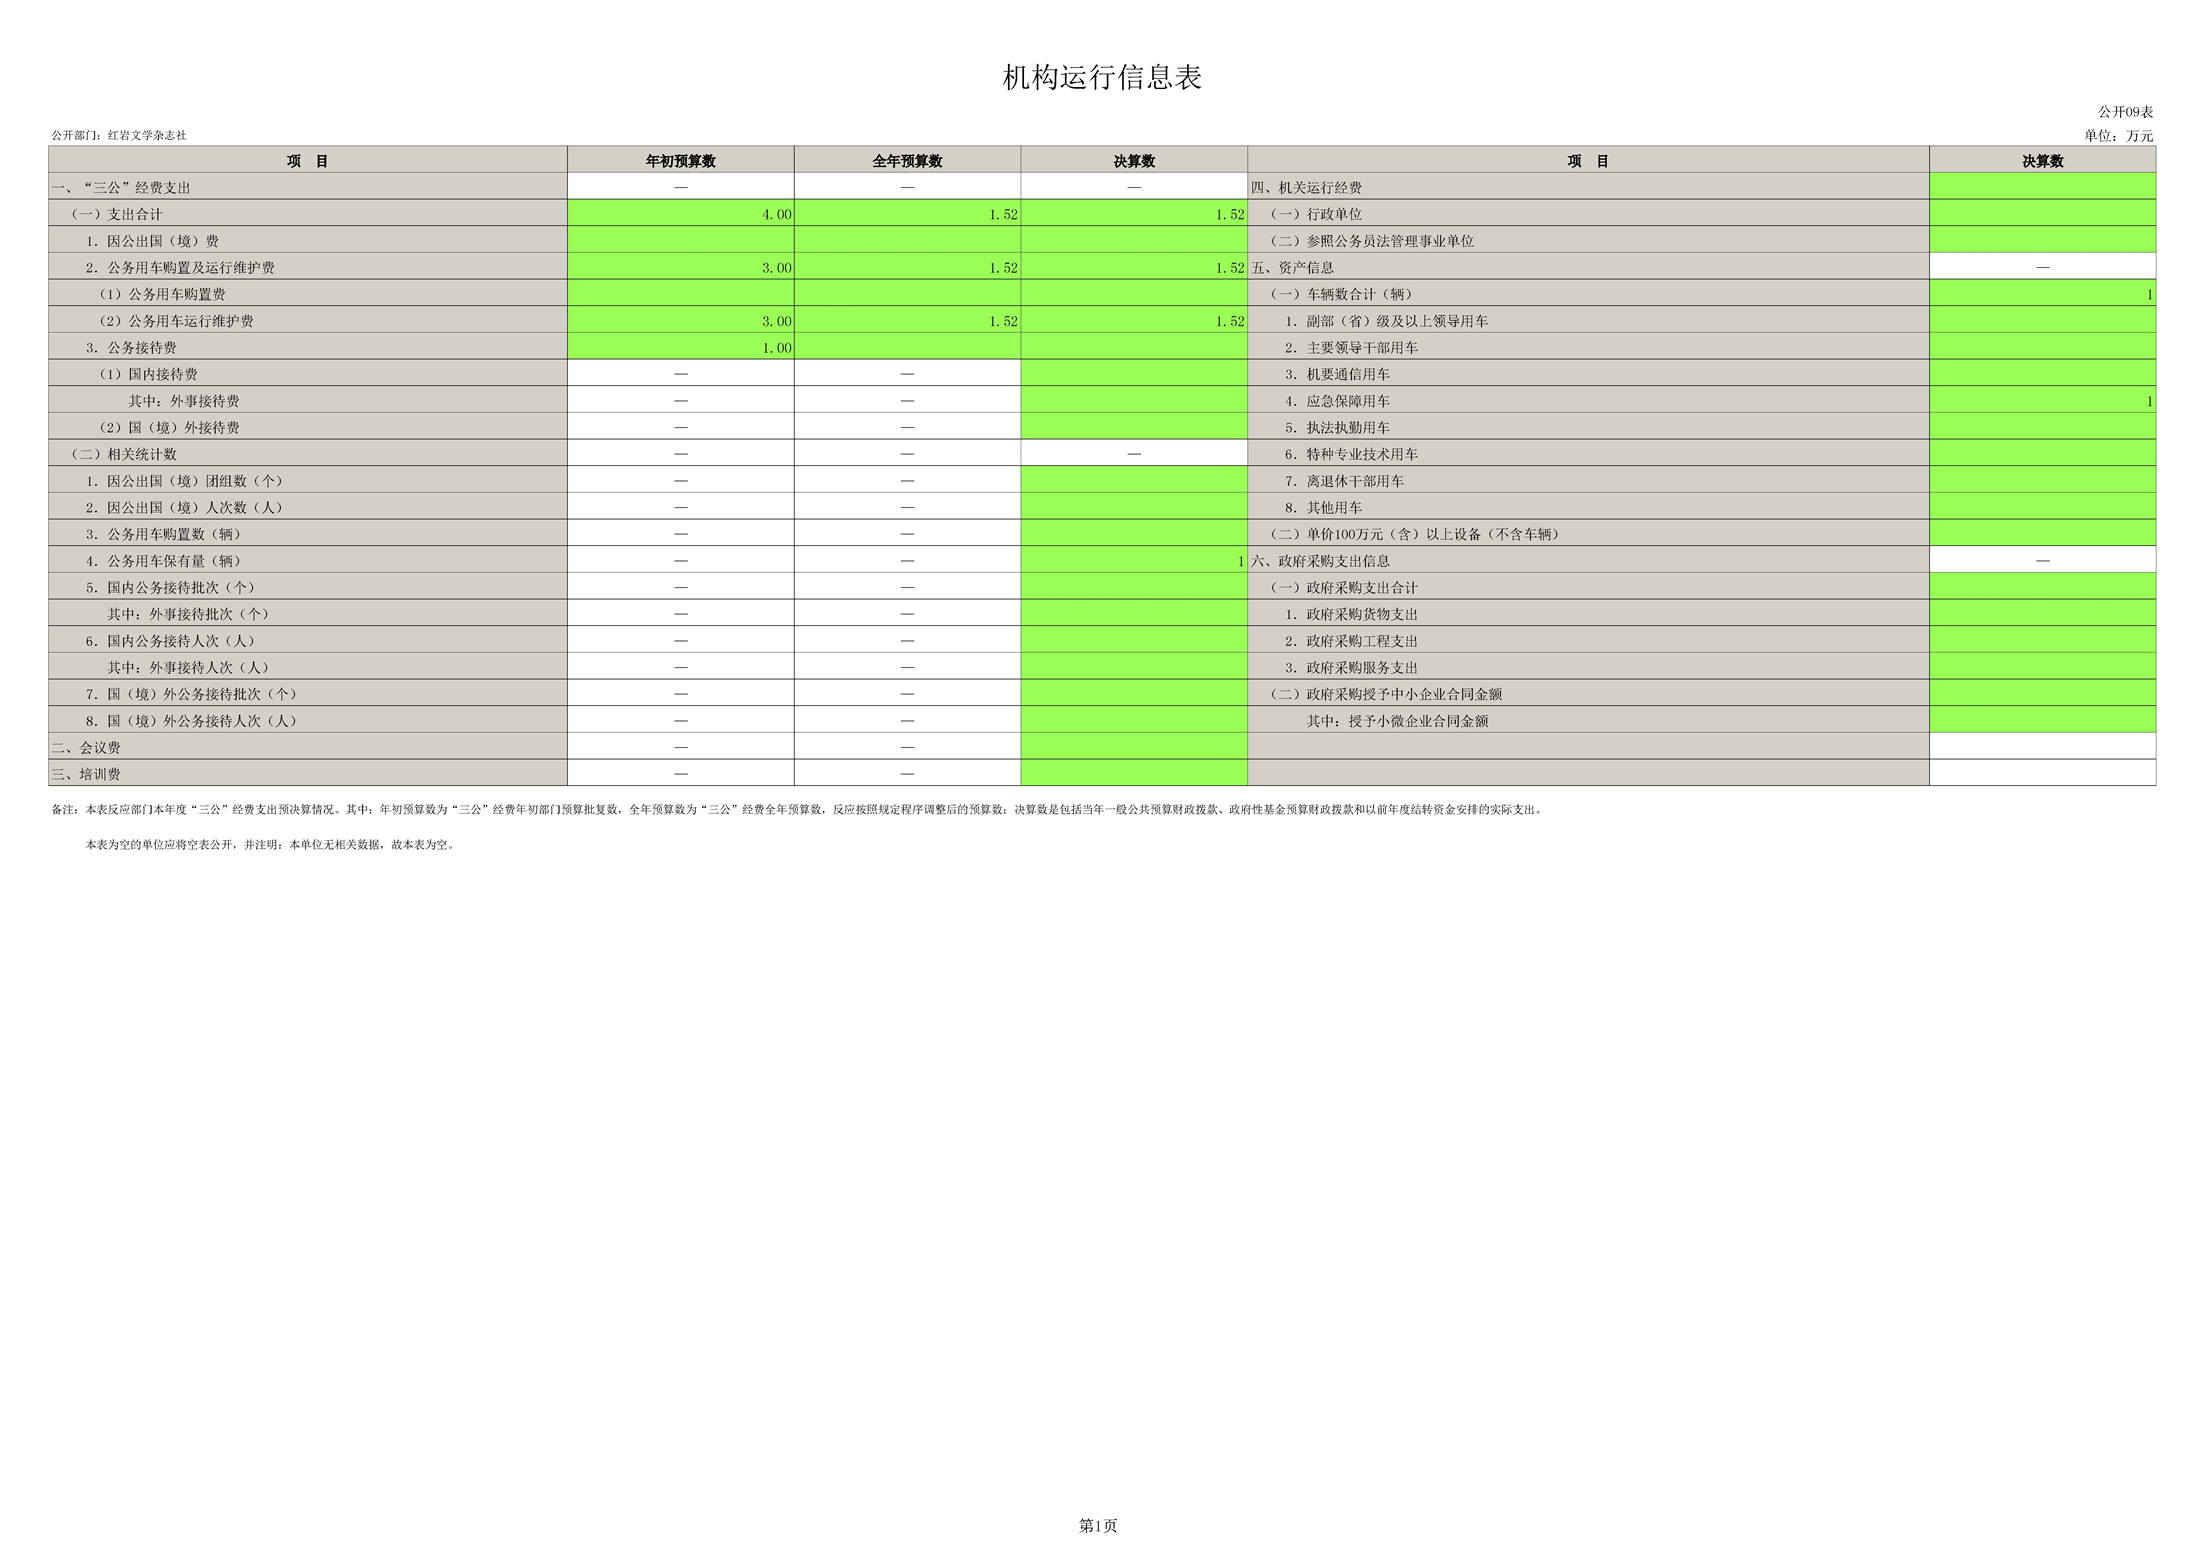Click the 公开09表 label
Viewport: 2204px width, 1559px height.
click(2125, 112)
